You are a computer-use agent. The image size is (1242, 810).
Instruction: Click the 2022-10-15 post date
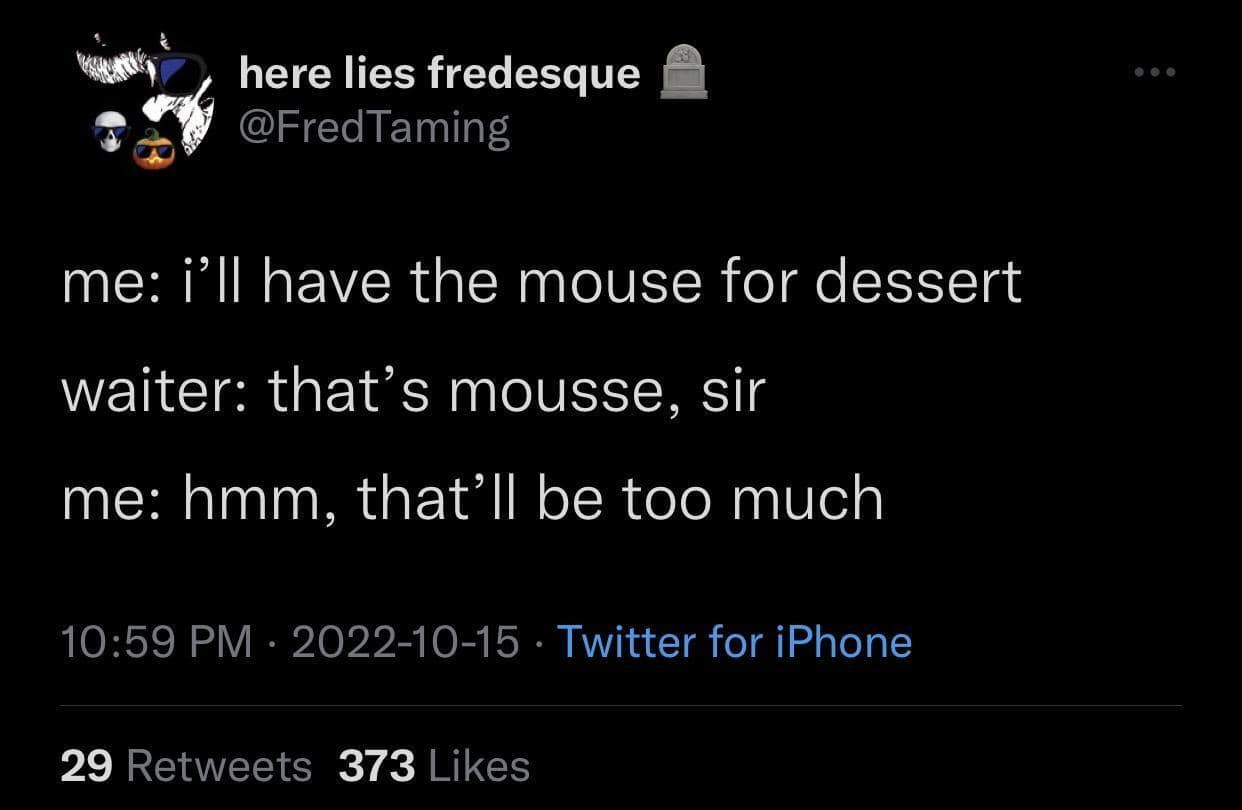point(405,641)
